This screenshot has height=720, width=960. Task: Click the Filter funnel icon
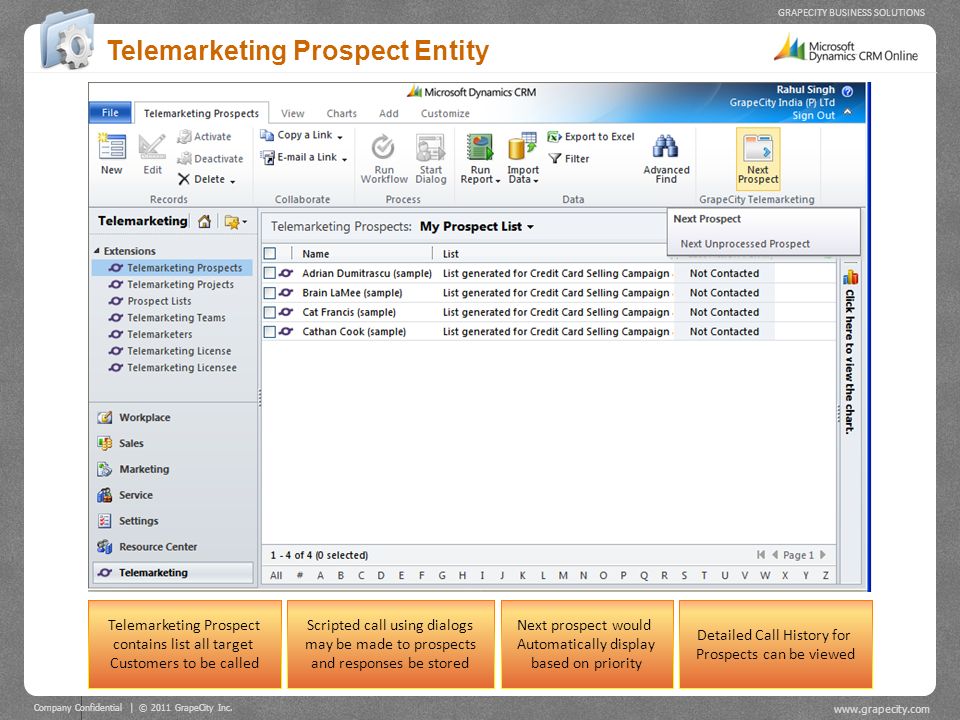(x=555, y=159)
